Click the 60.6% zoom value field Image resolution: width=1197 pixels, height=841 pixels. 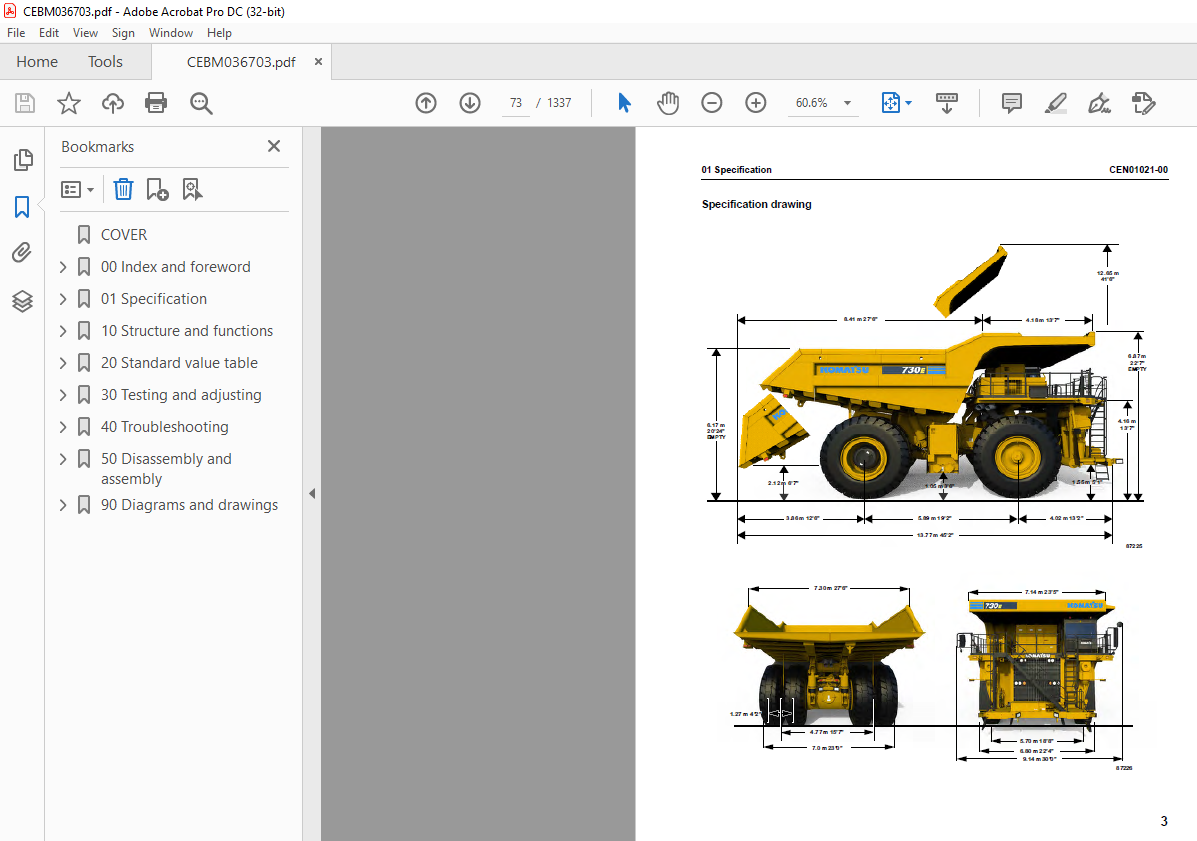coord(811,103)
